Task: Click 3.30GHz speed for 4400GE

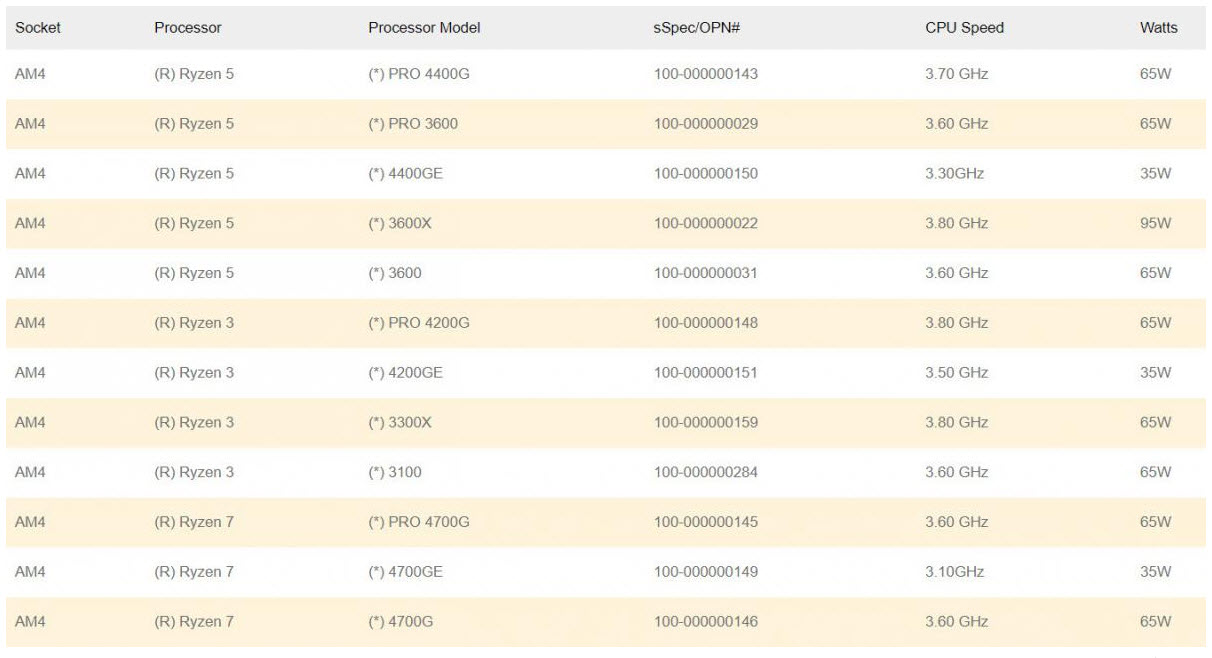Action: (955, 174)
